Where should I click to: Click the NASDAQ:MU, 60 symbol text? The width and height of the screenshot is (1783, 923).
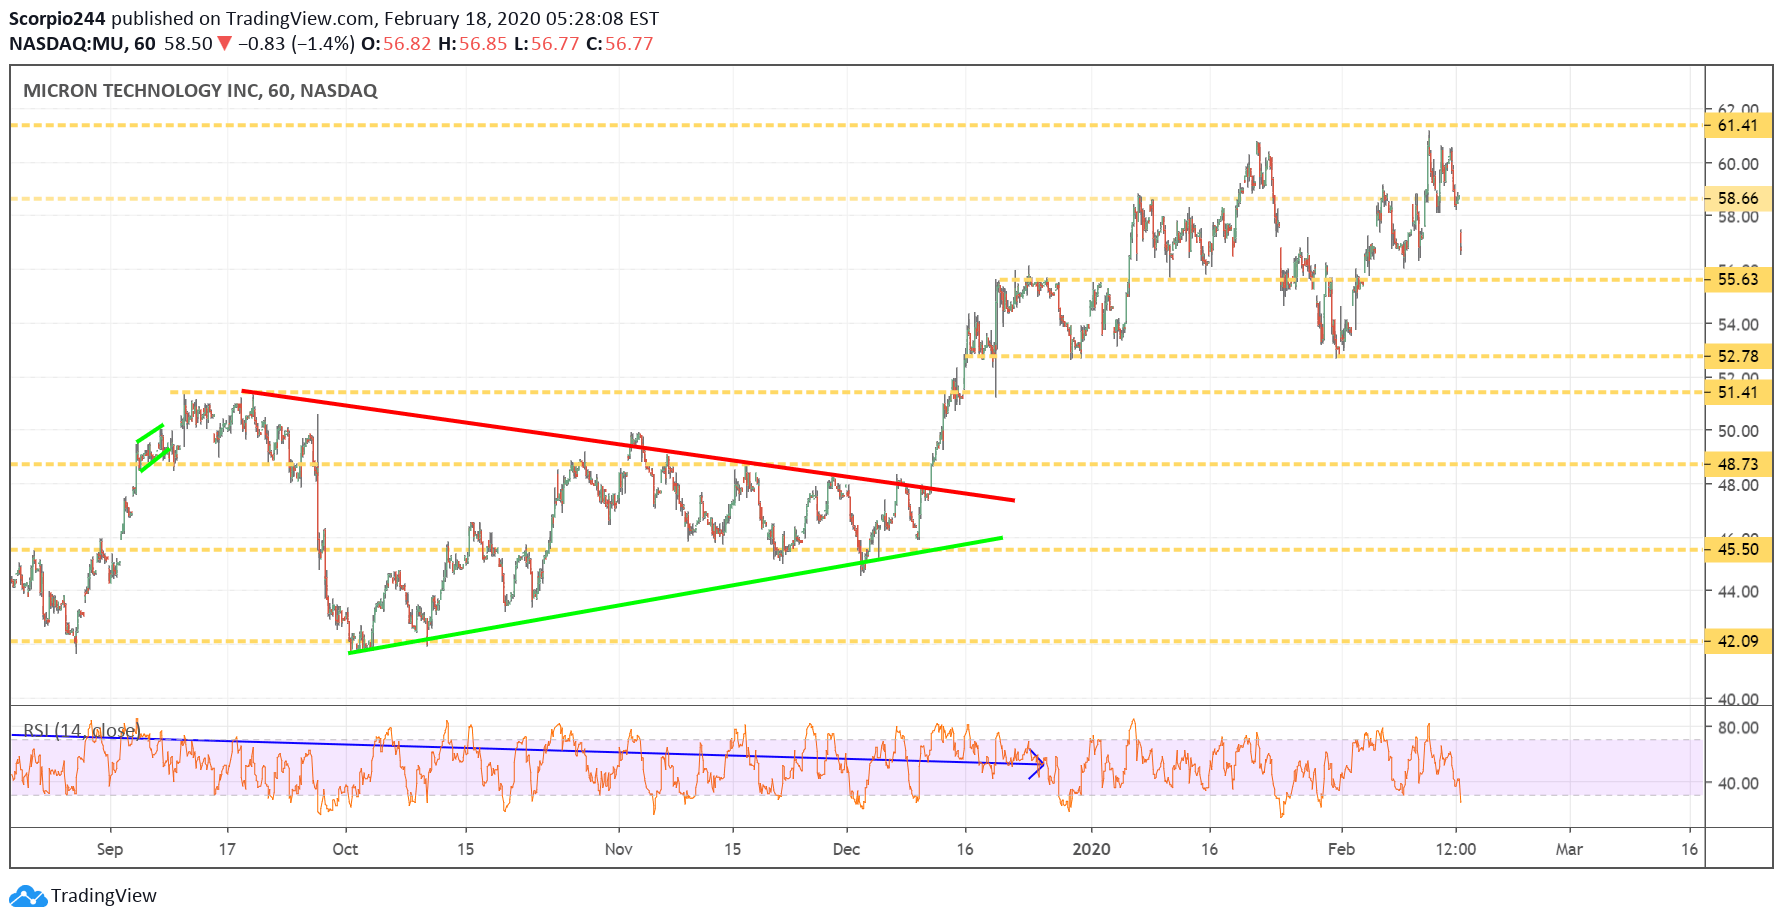coord(82,44)
